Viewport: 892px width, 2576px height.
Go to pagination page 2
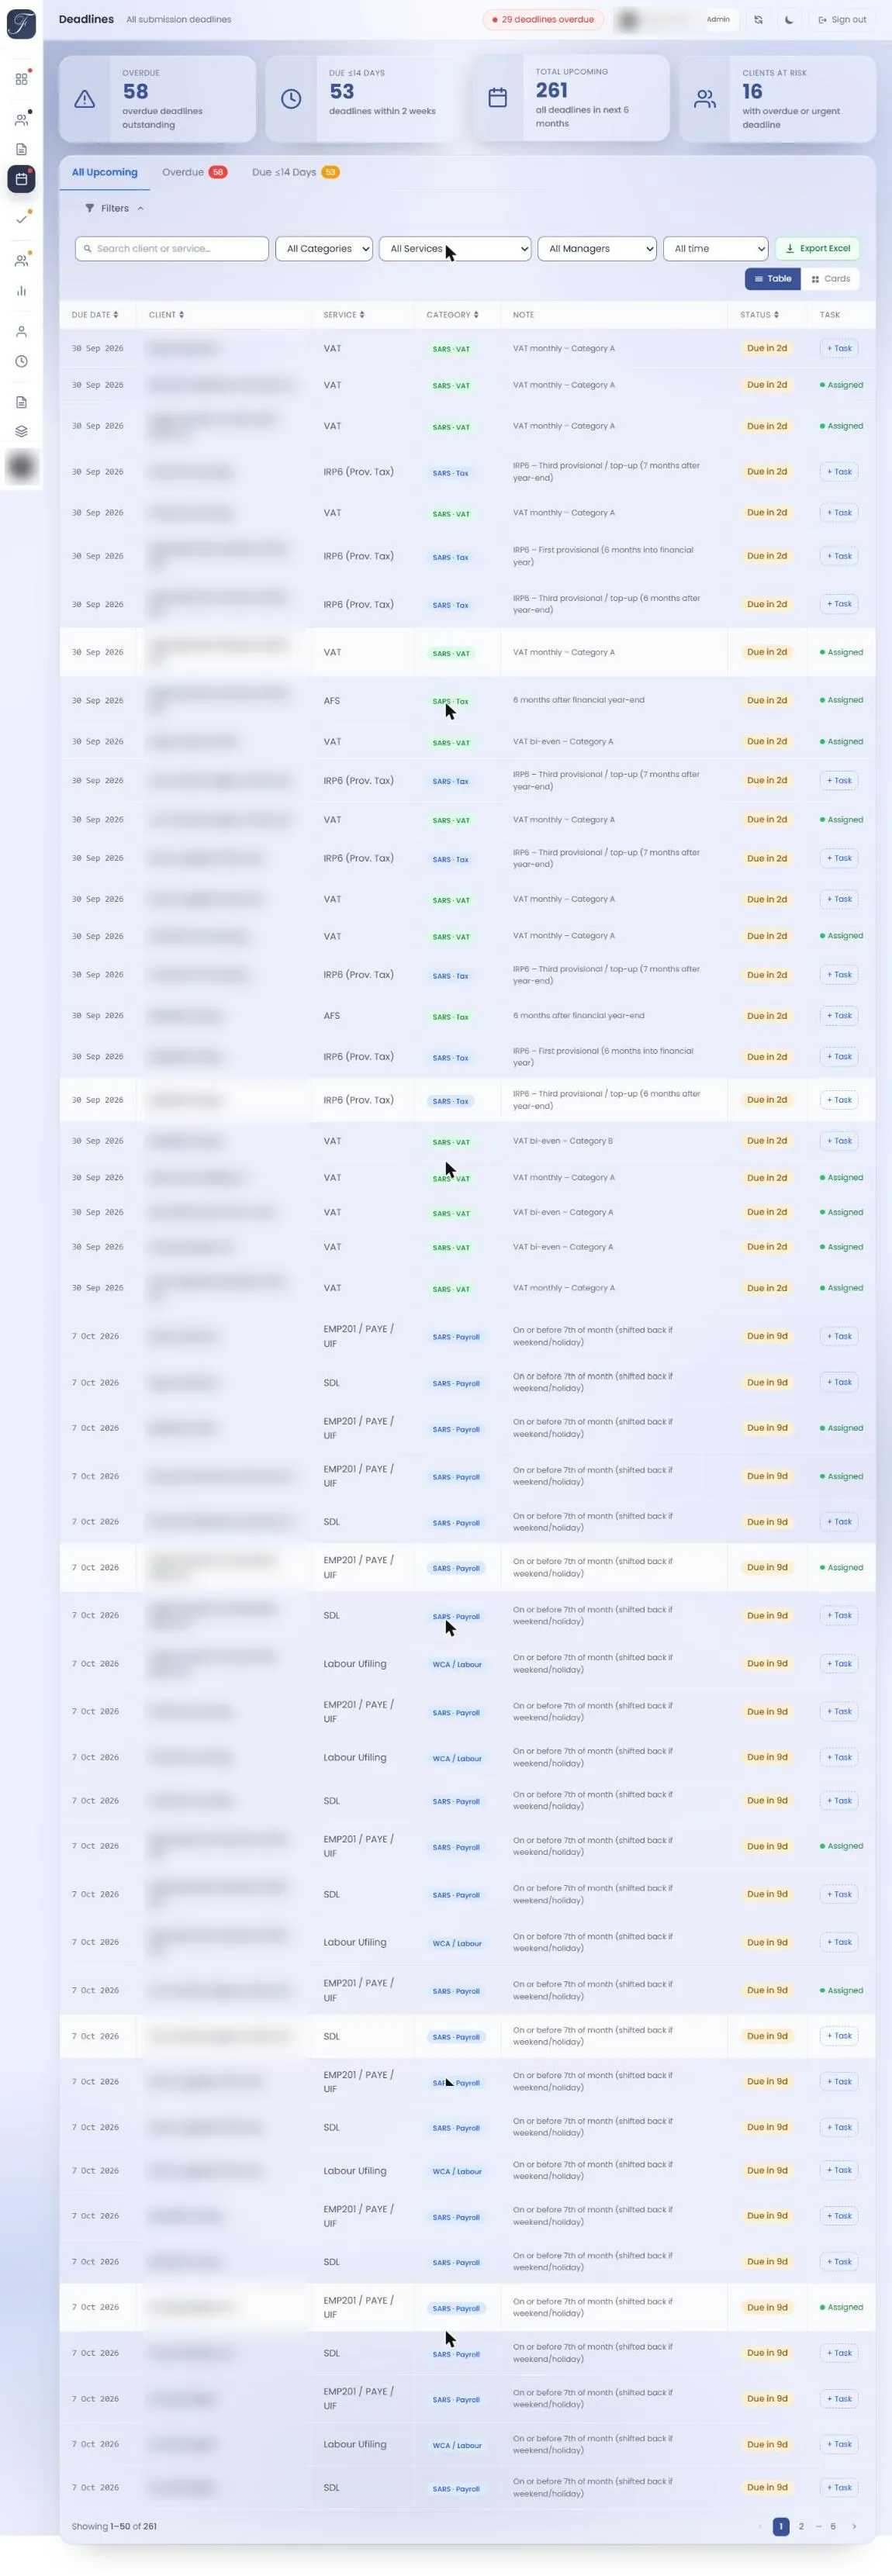pos(801,2526)
